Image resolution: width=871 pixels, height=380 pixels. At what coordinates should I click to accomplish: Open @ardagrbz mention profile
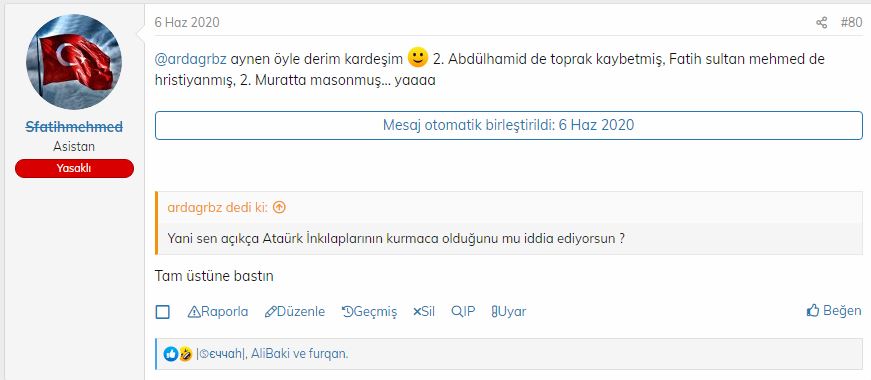point(191,59)
